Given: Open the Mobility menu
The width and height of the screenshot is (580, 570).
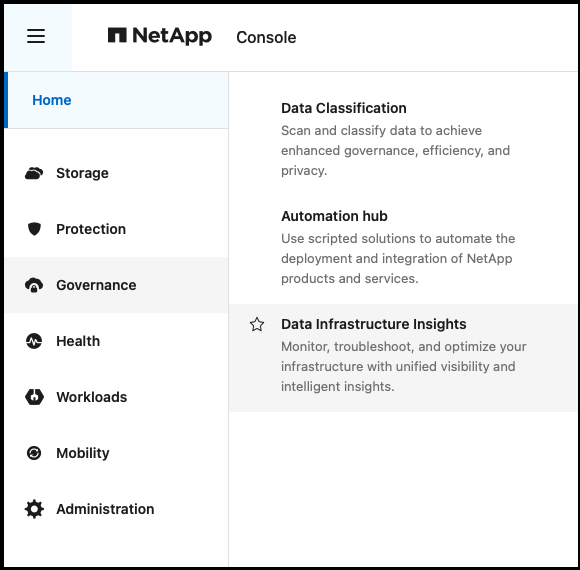Looking at the screenshot, I should point(116,453).
